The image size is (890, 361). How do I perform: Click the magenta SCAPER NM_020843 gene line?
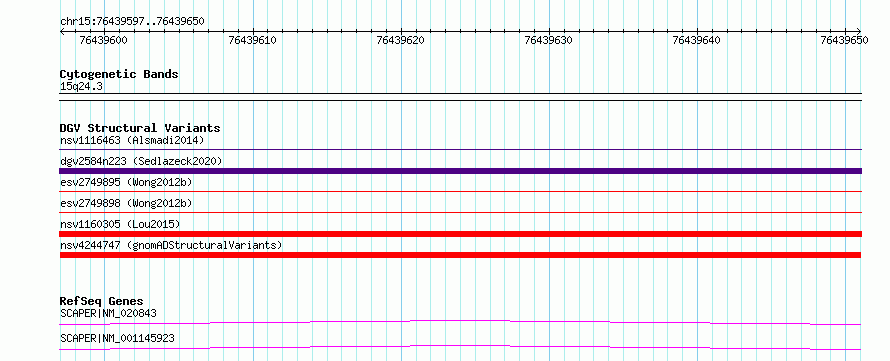(x=460, y=321)
